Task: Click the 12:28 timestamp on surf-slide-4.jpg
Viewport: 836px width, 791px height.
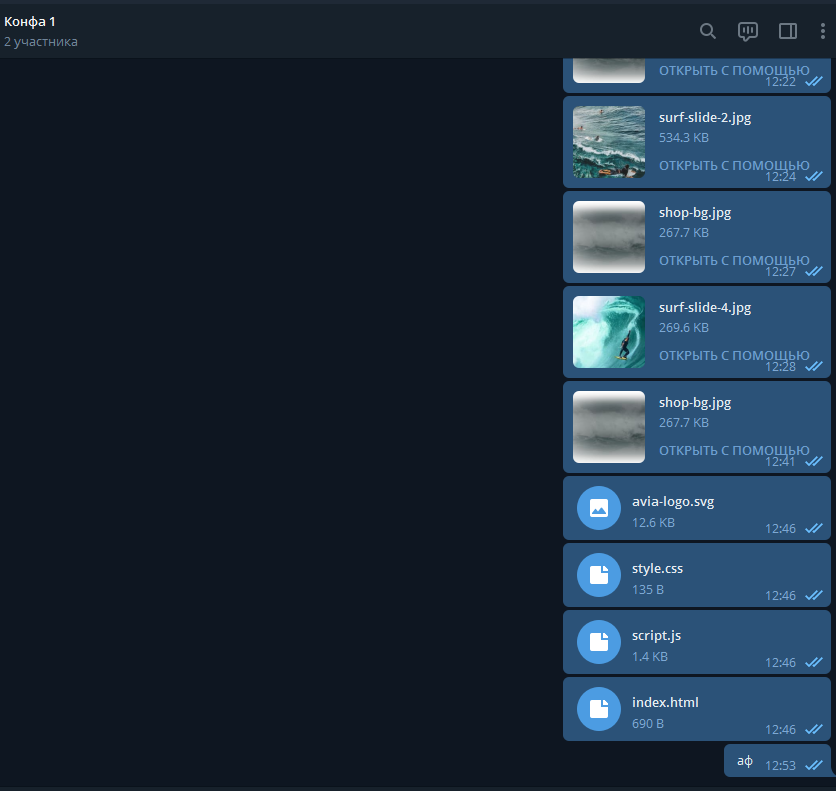Action: (x=780, y=367)
